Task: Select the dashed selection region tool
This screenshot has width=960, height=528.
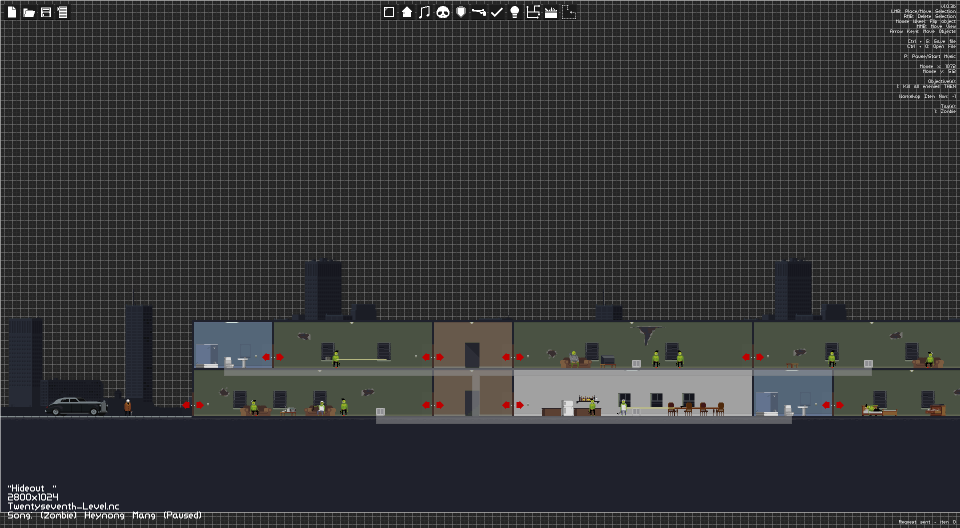Action: coord(569,12)
